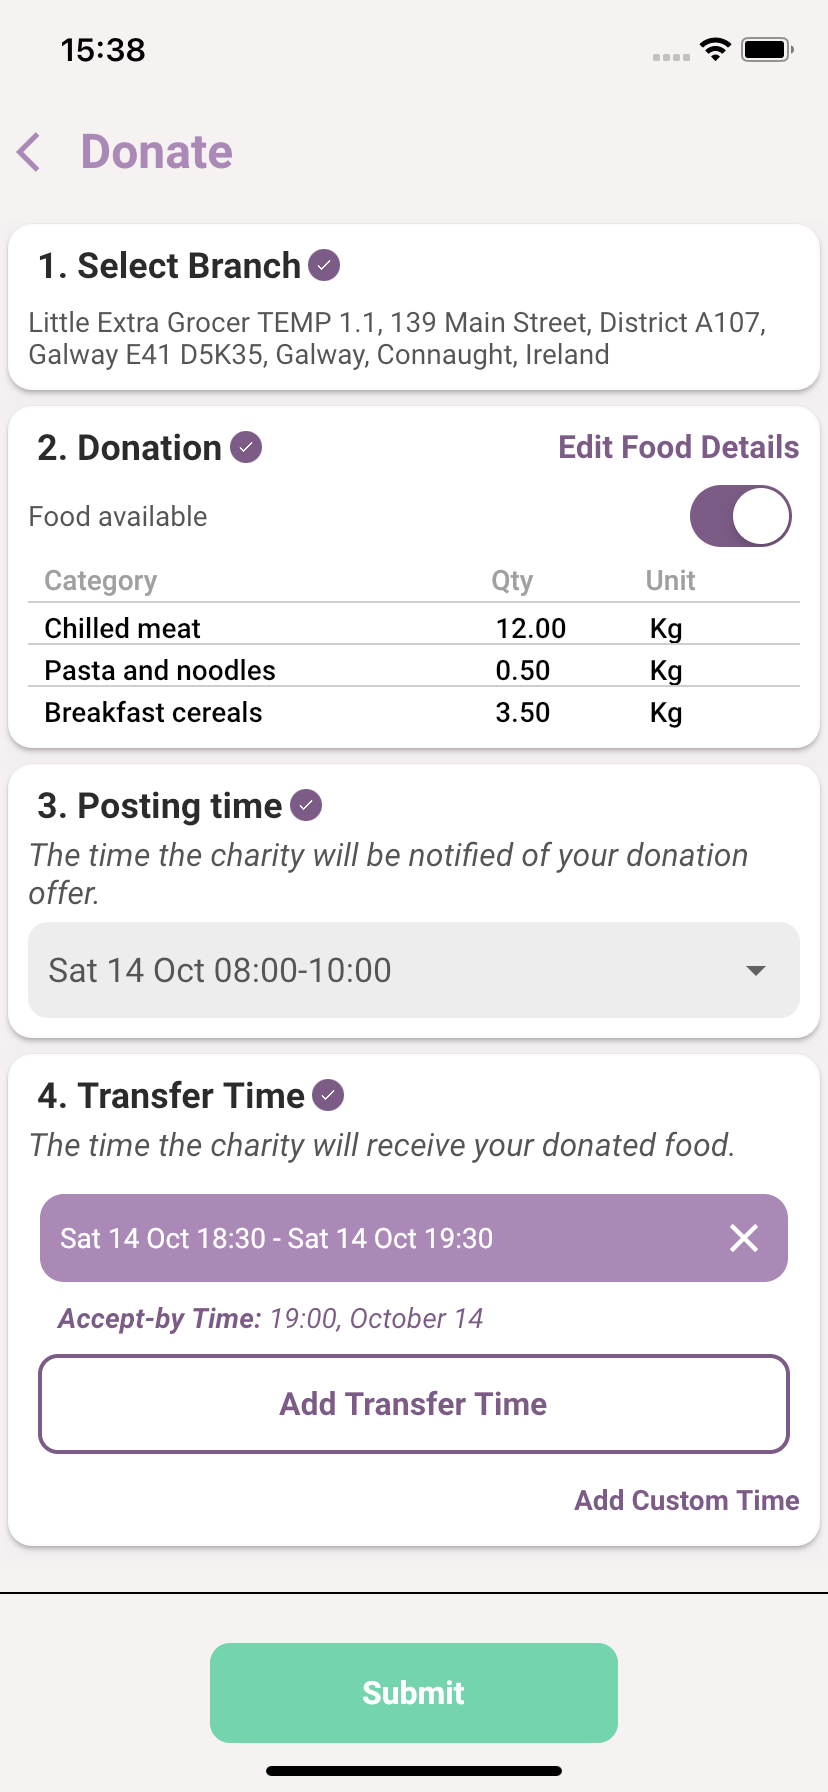Viewport: 828px width, 1792px height.
Task: Click the Transfer Time checkmark icon
Action: click(x=328, y=1095)
